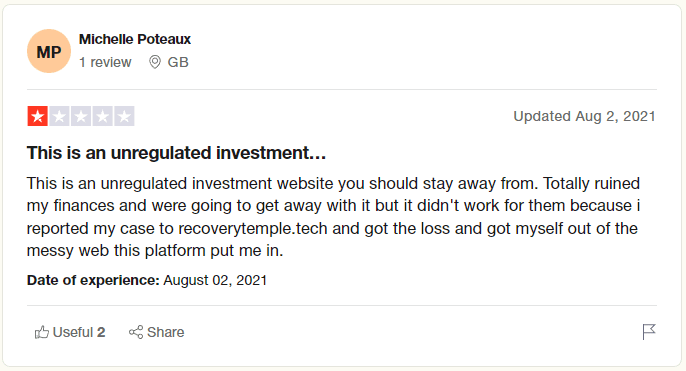This screenshot has width=686, height=371.
Task: Flag this review with the flag icon
Action: [649, 332]
